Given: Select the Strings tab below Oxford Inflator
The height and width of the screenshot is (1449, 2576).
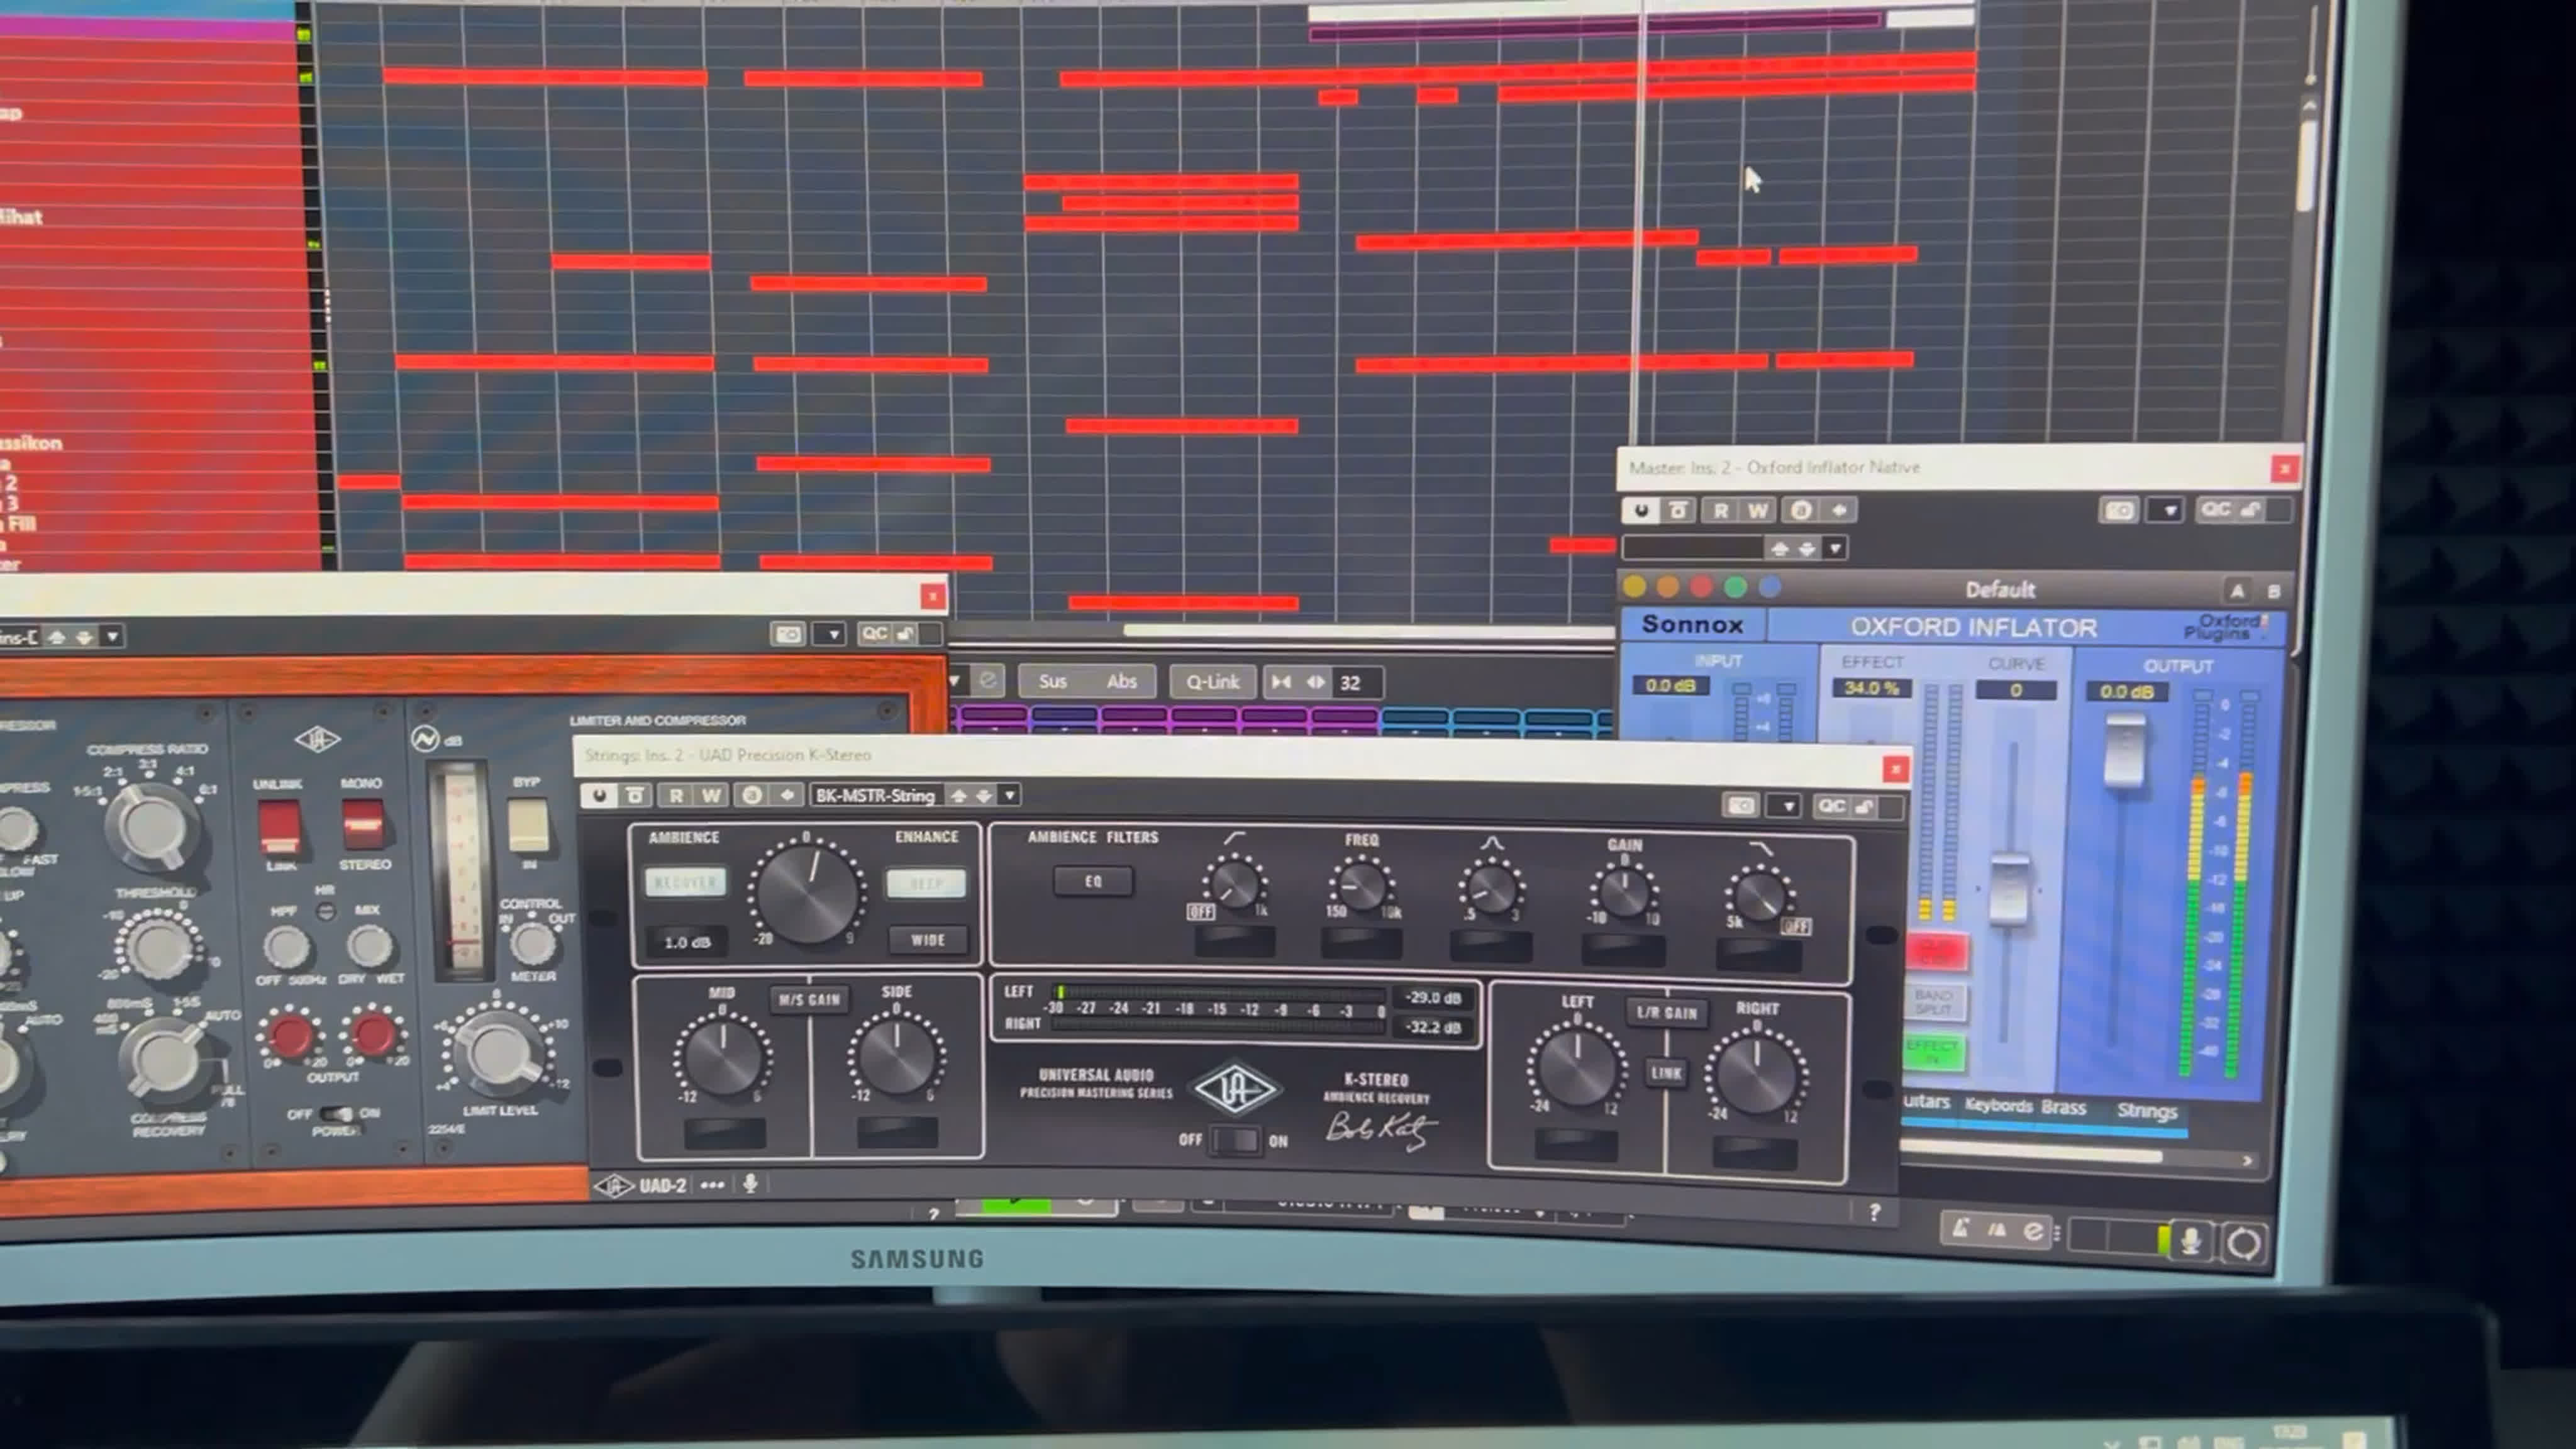Looking at the screenshot, I should [x=2146, y=1111].
